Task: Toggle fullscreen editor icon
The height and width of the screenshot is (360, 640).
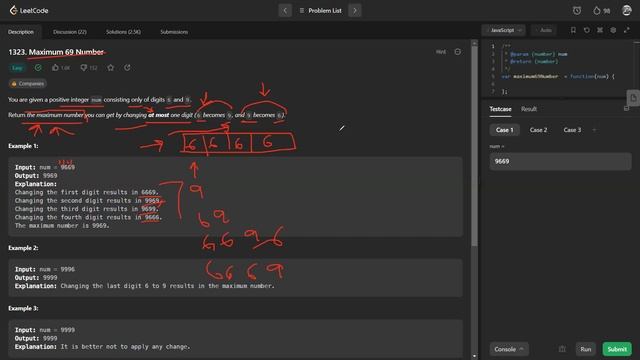Action: (627, 30)
